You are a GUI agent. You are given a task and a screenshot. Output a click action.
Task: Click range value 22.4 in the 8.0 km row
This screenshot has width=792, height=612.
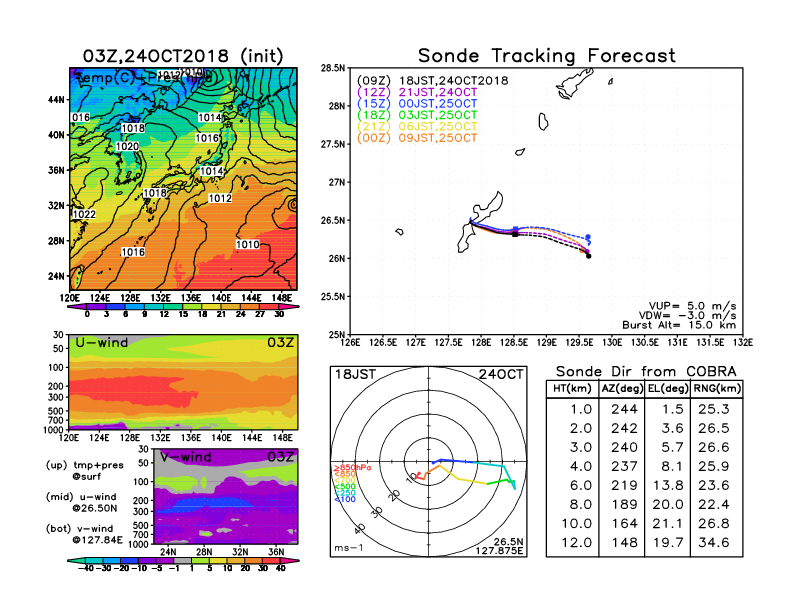[714, 504]
